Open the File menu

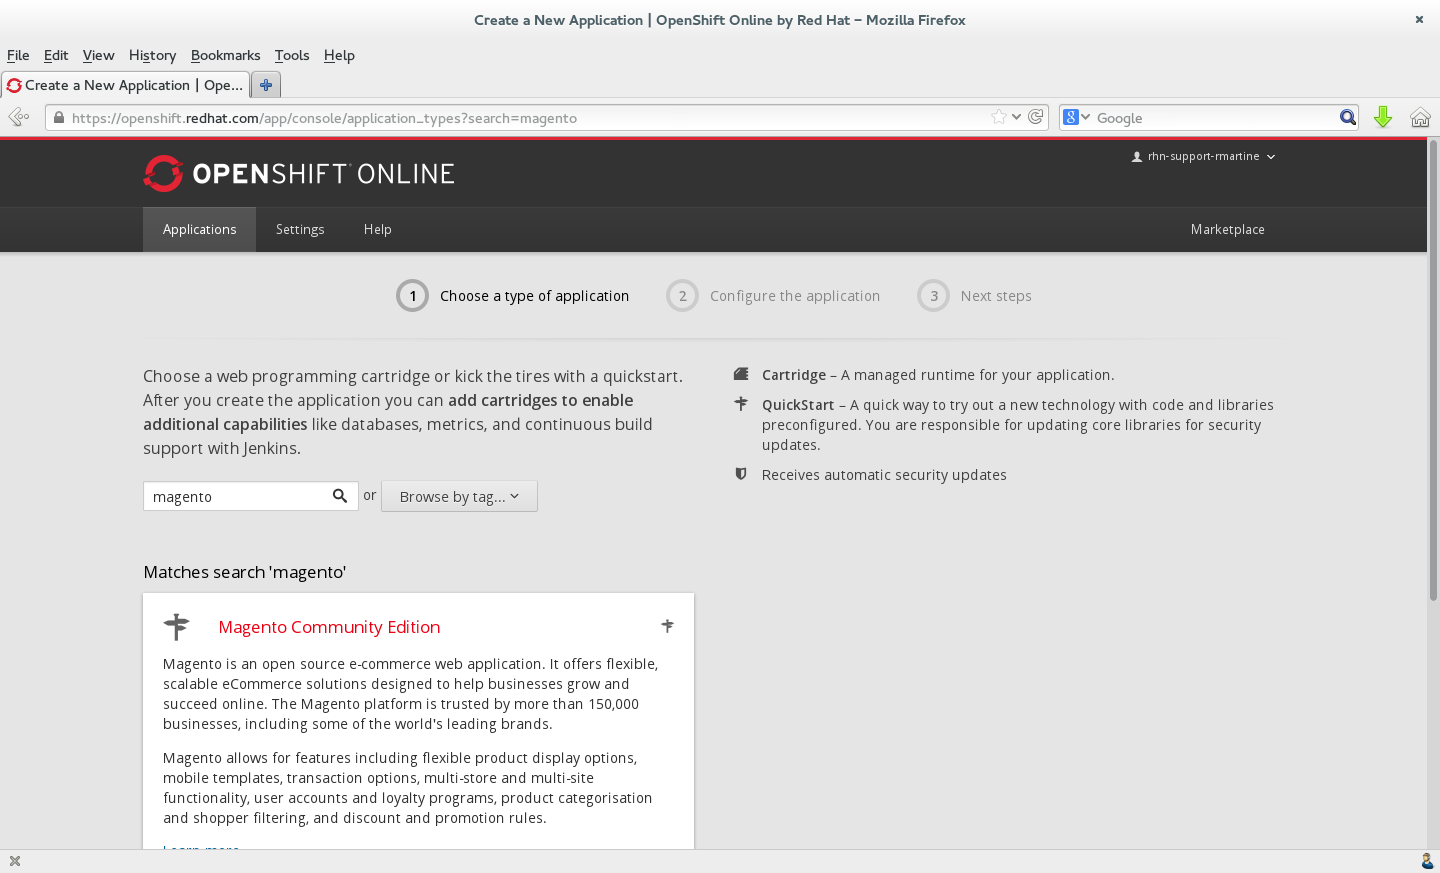18,55
